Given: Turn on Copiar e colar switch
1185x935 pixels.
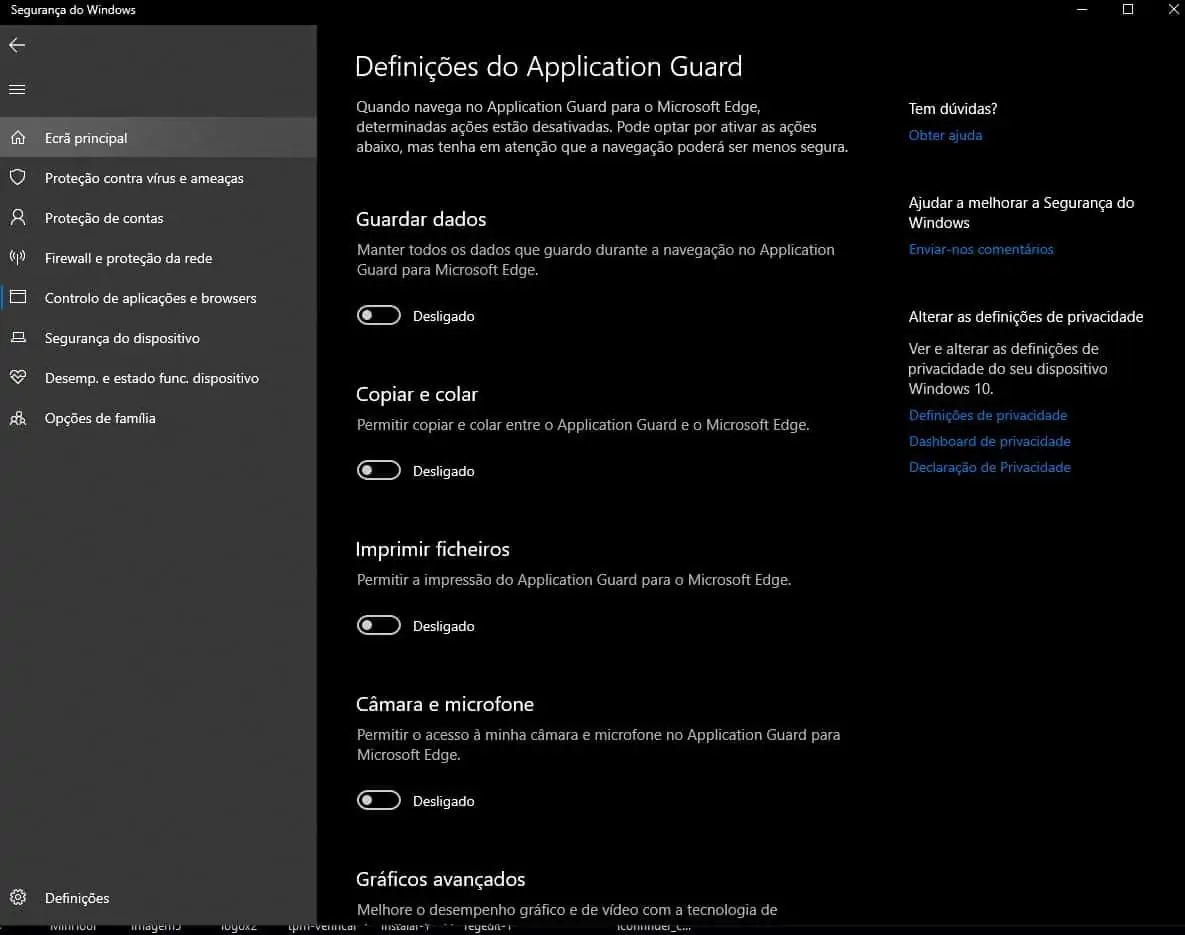Looking at the screenshot, I should [379, 471].
